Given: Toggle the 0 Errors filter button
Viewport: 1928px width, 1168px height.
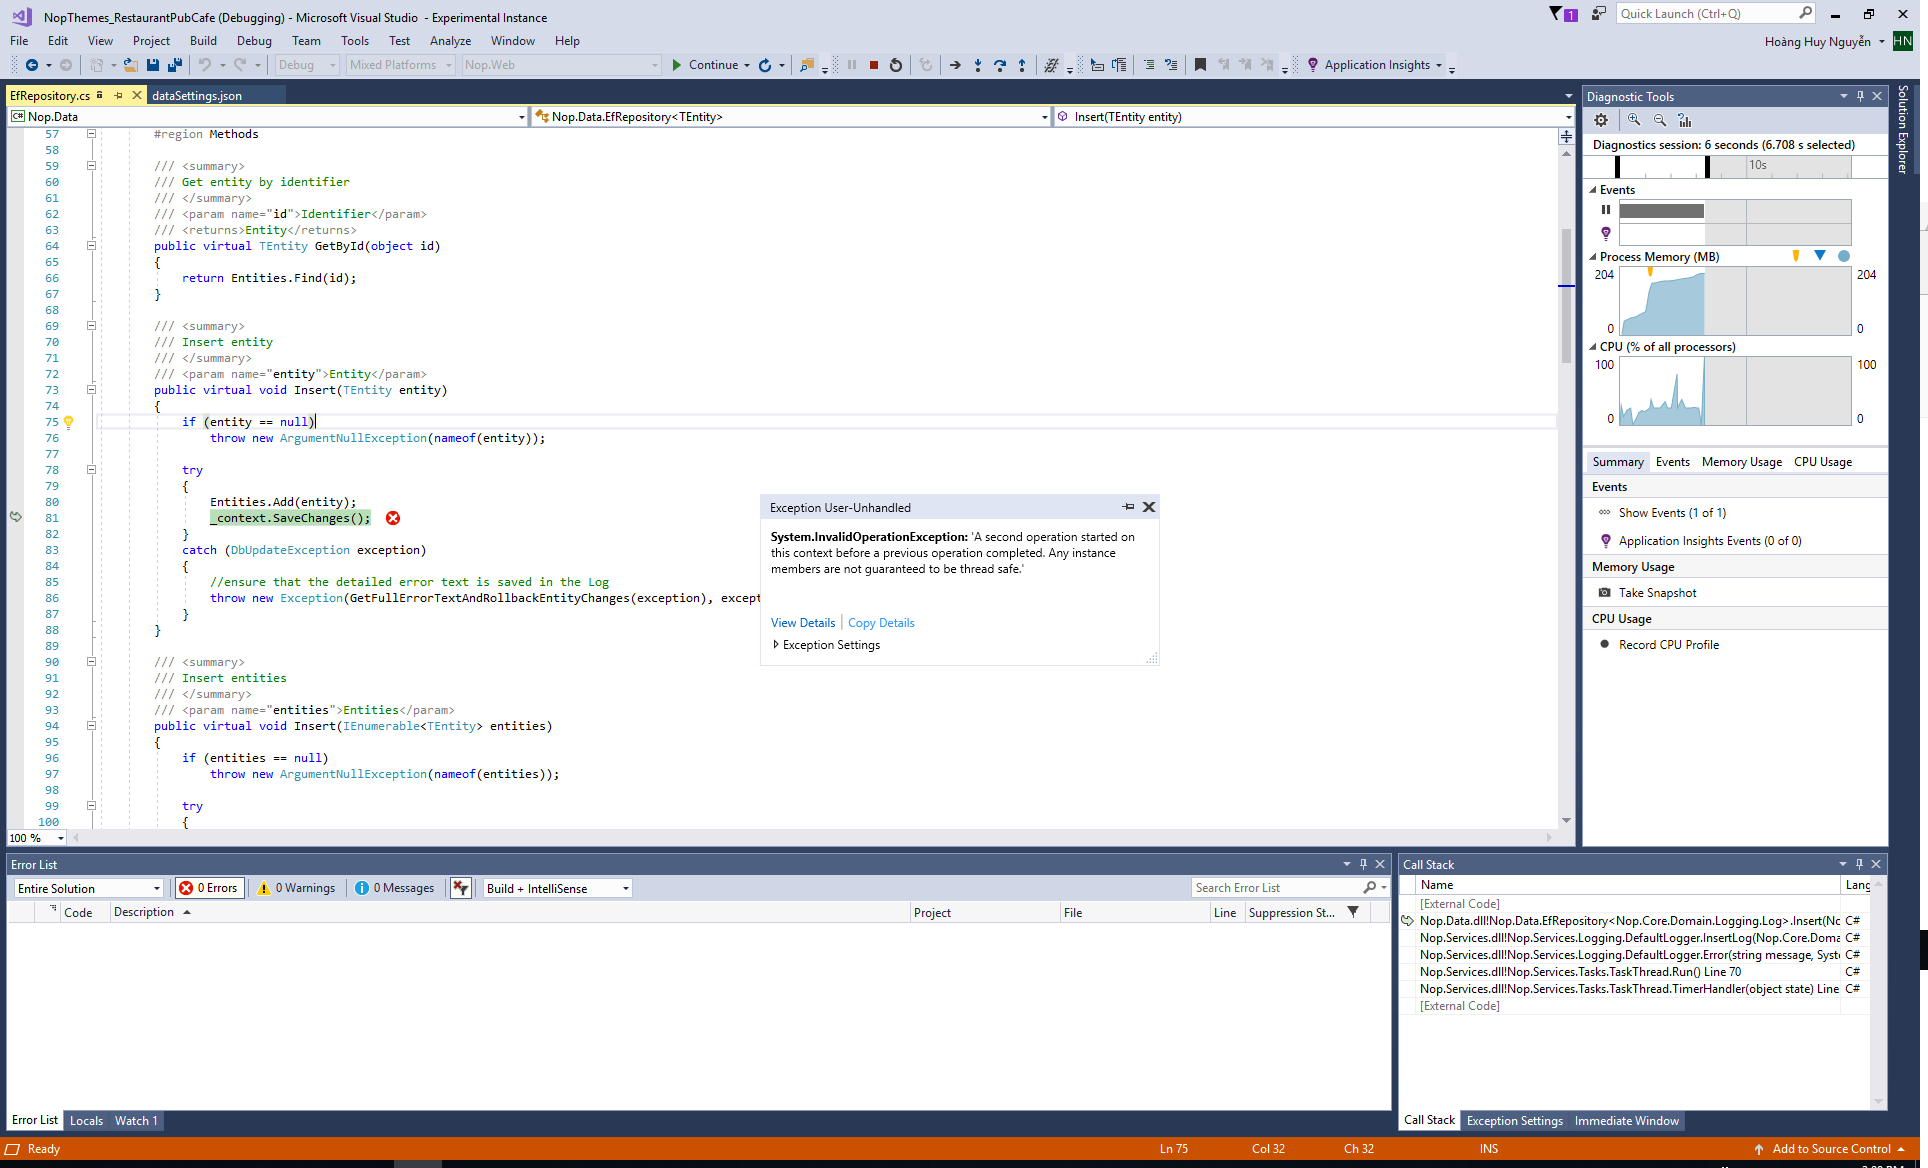Looking at the screenshot, I should 209,888.
